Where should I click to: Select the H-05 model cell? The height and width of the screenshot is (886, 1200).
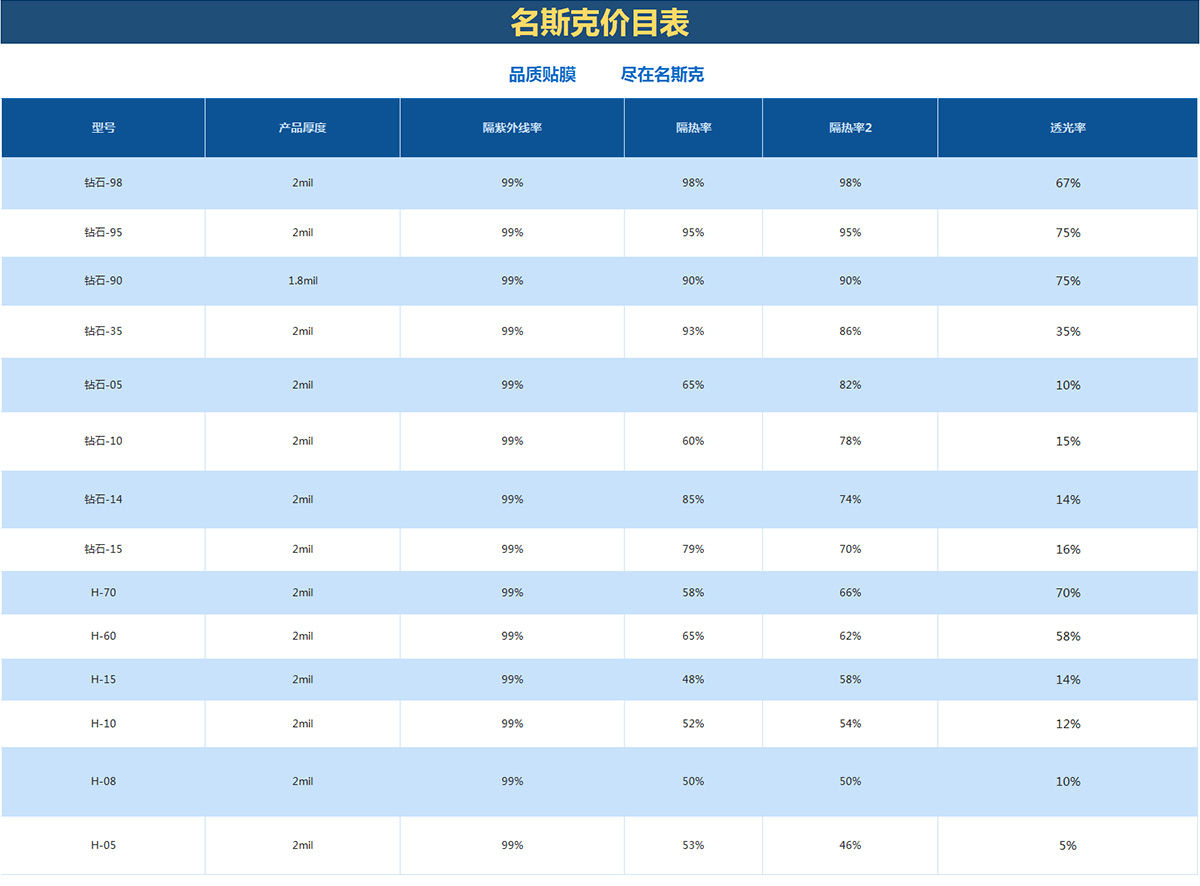(103, 845)
